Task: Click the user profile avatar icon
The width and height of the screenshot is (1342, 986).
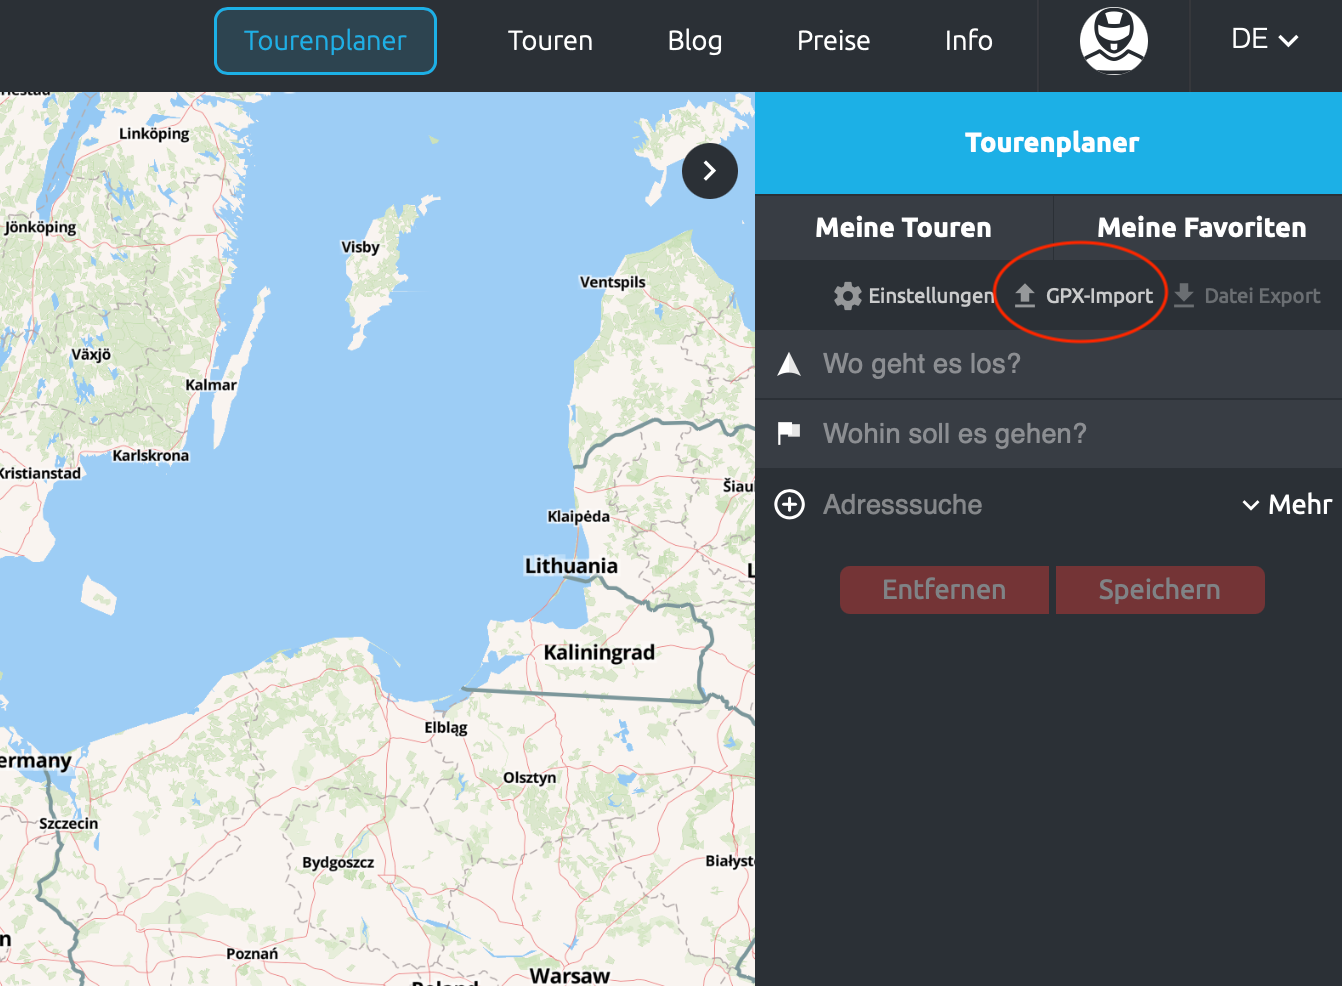Action: click(x=1113, y=41)
